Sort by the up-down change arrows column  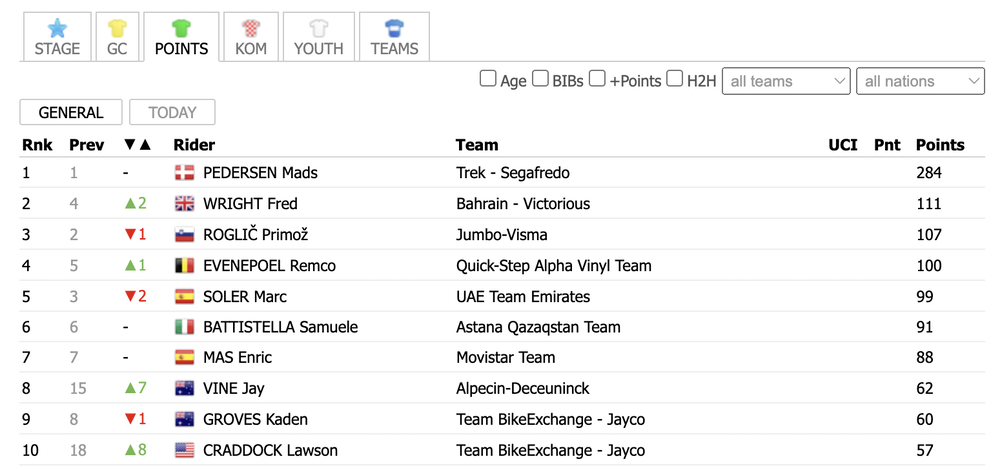(137, 145)
